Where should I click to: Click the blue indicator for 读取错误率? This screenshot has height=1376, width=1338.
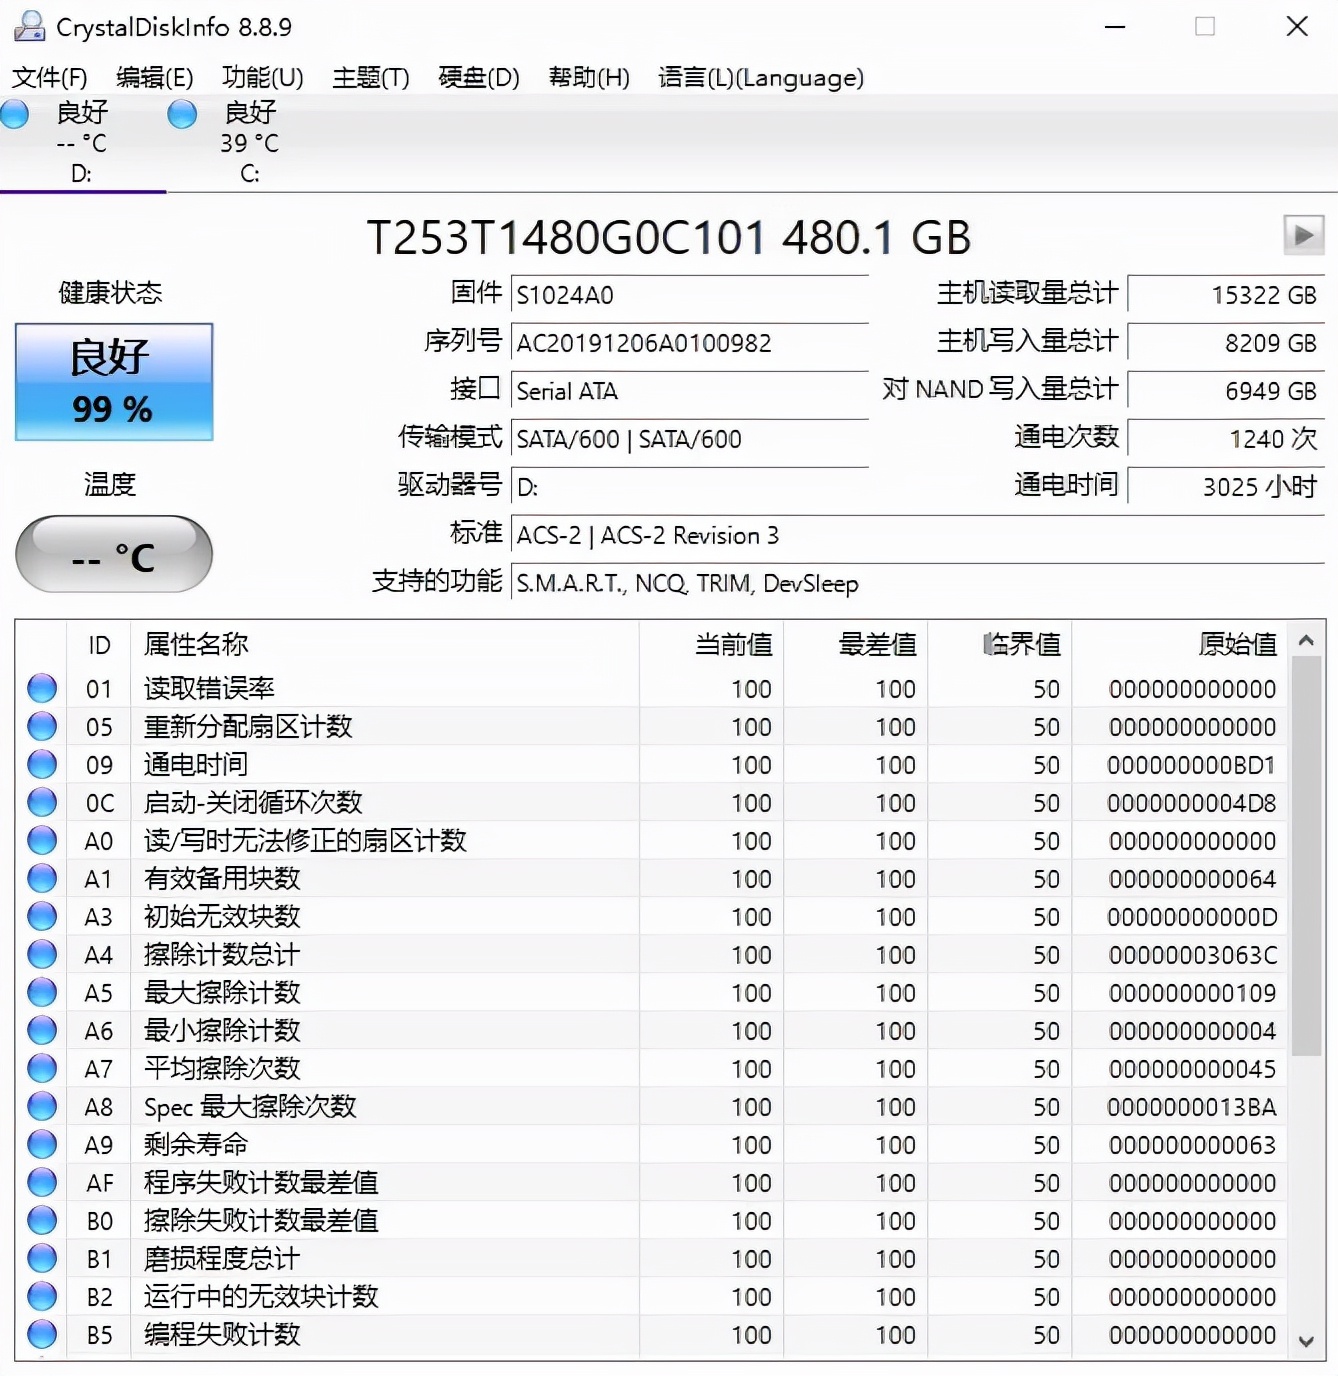(41, 687)
